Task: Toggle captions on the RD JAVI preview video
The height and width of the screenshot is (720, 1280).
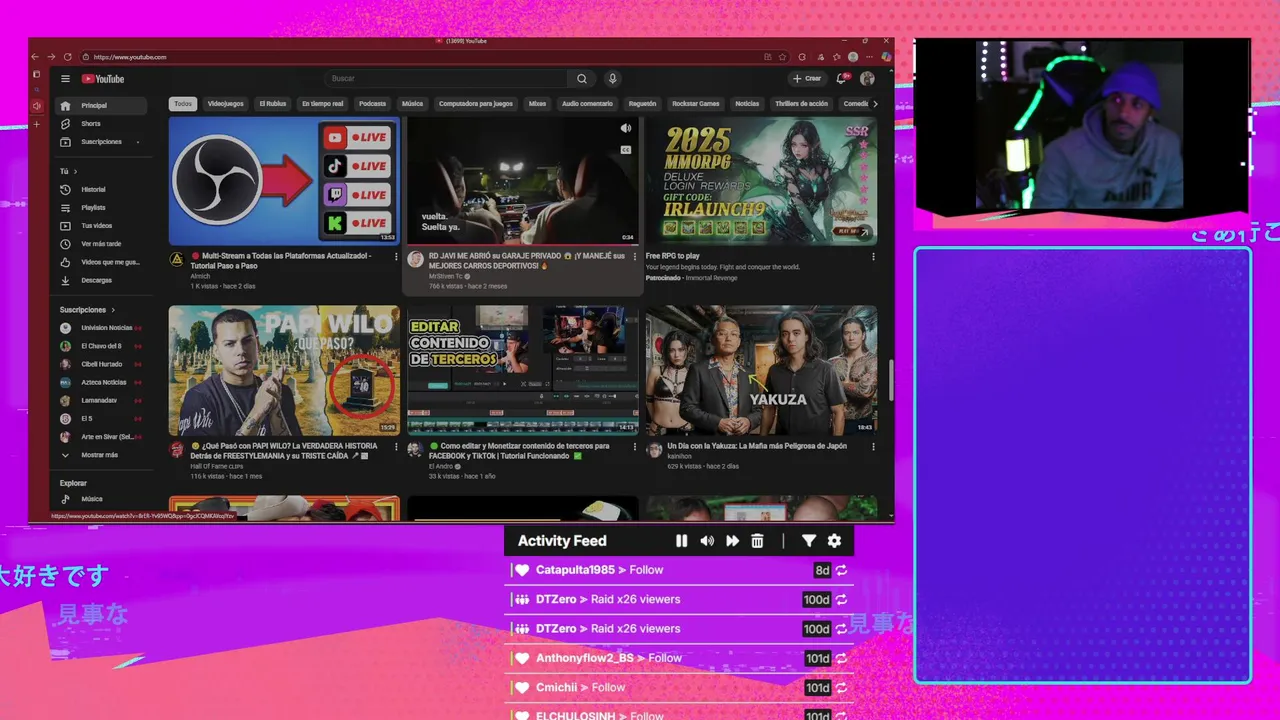Action: click(x=626, y=150)
